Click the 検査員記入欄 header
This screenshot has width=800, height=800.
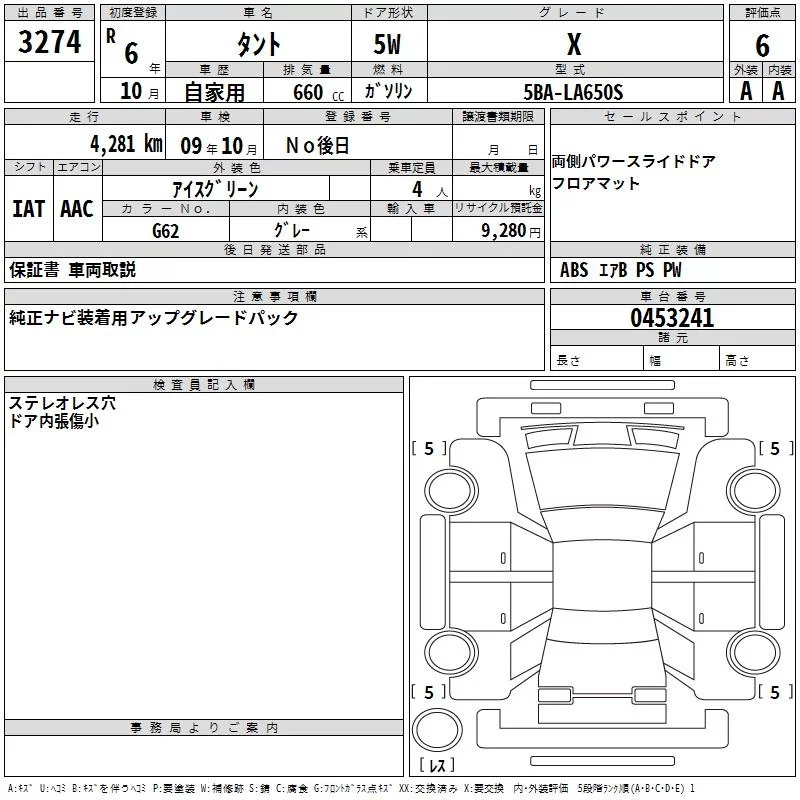point(204,385)
